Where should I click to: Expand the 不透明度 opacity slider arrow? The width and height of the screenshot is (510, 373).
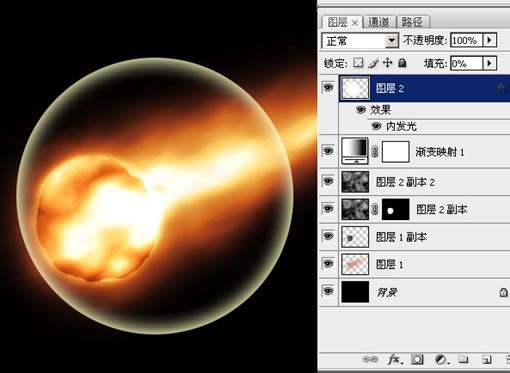489,40
